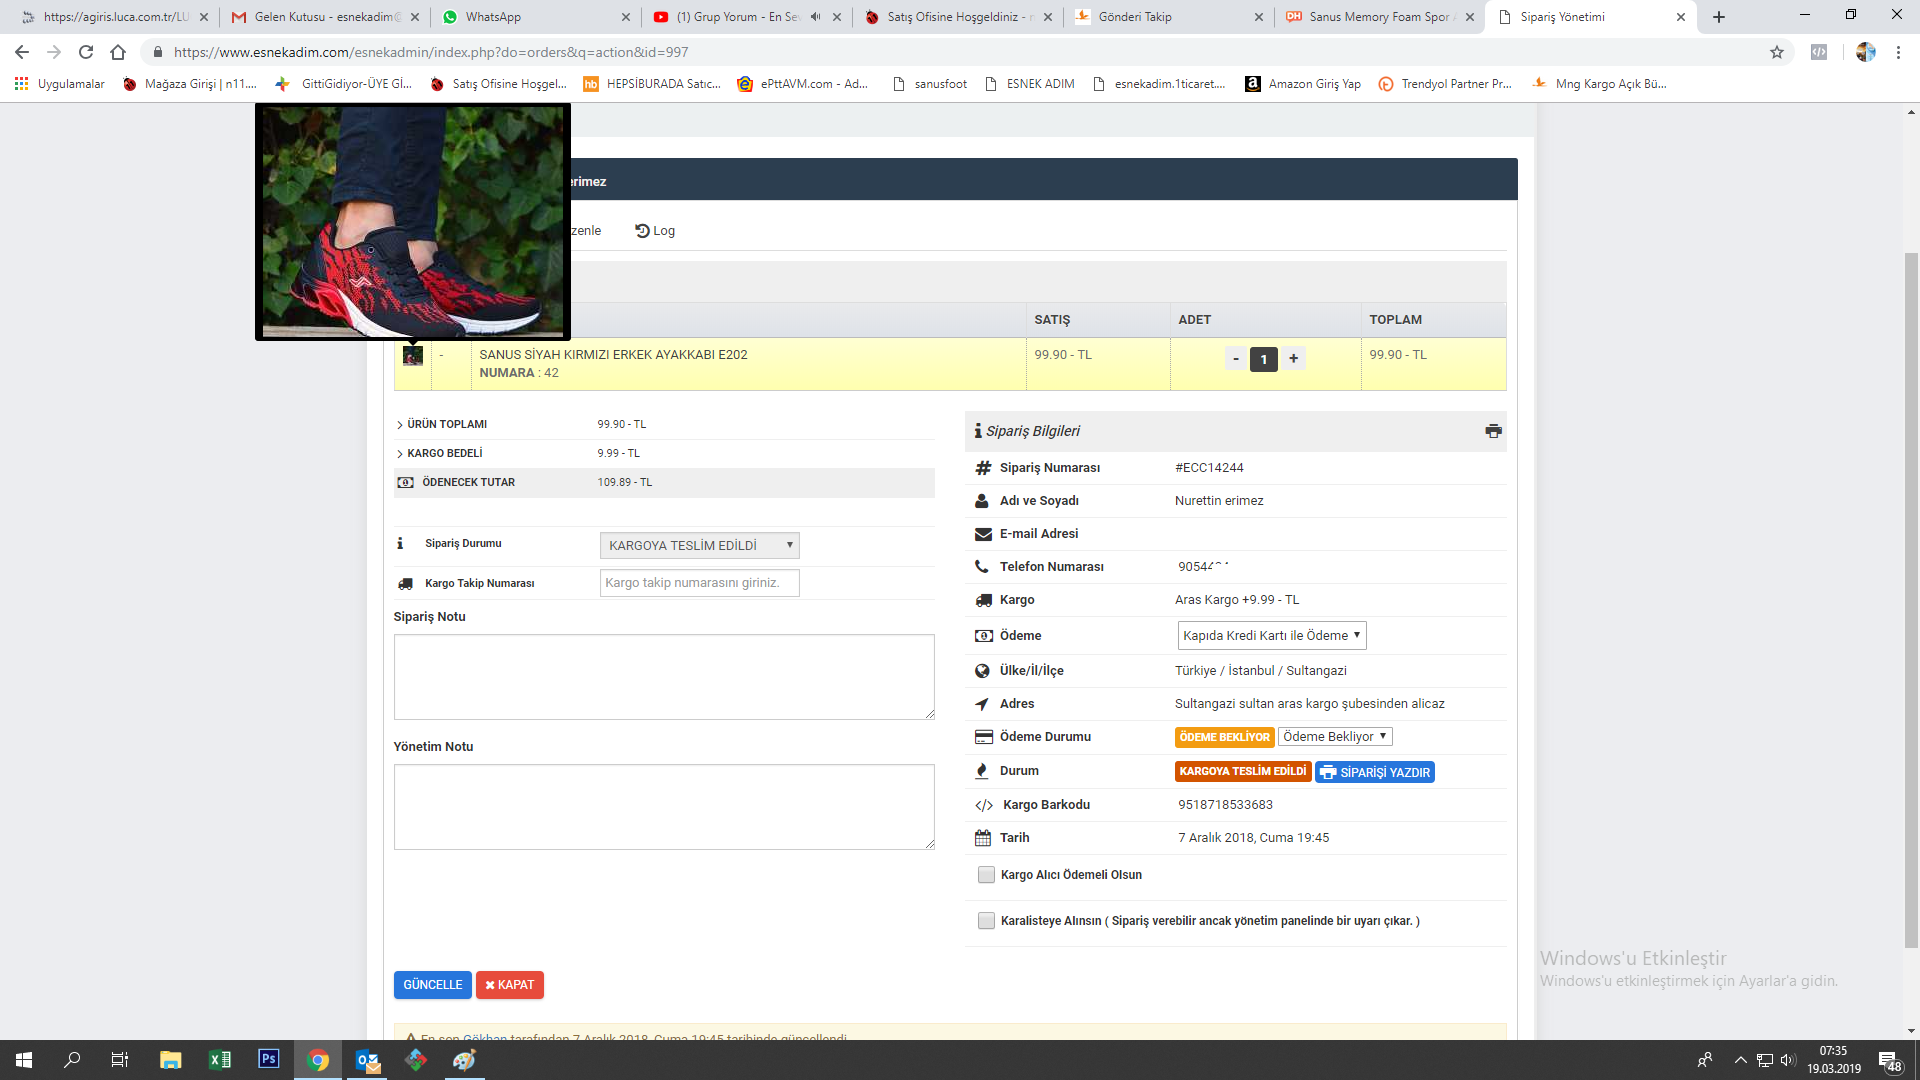The image size is (1920, 1080).
Task: Click the code extension icon in toolbar
Action: pyautogui.click(x=1819, y=52)
